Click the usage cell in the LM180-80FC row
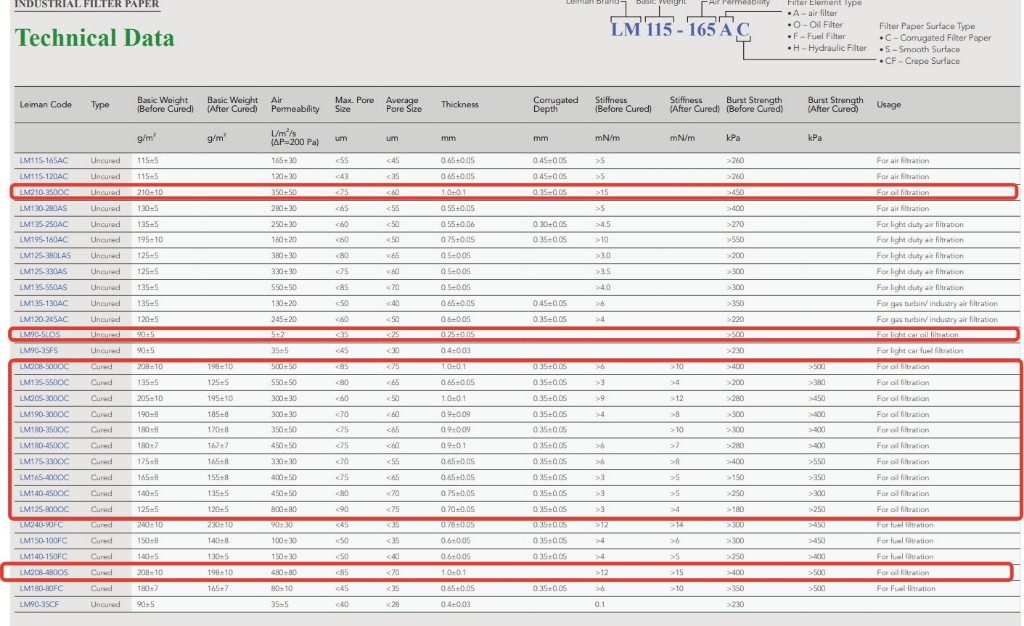Screen dimensions: 1024x626 906,588
